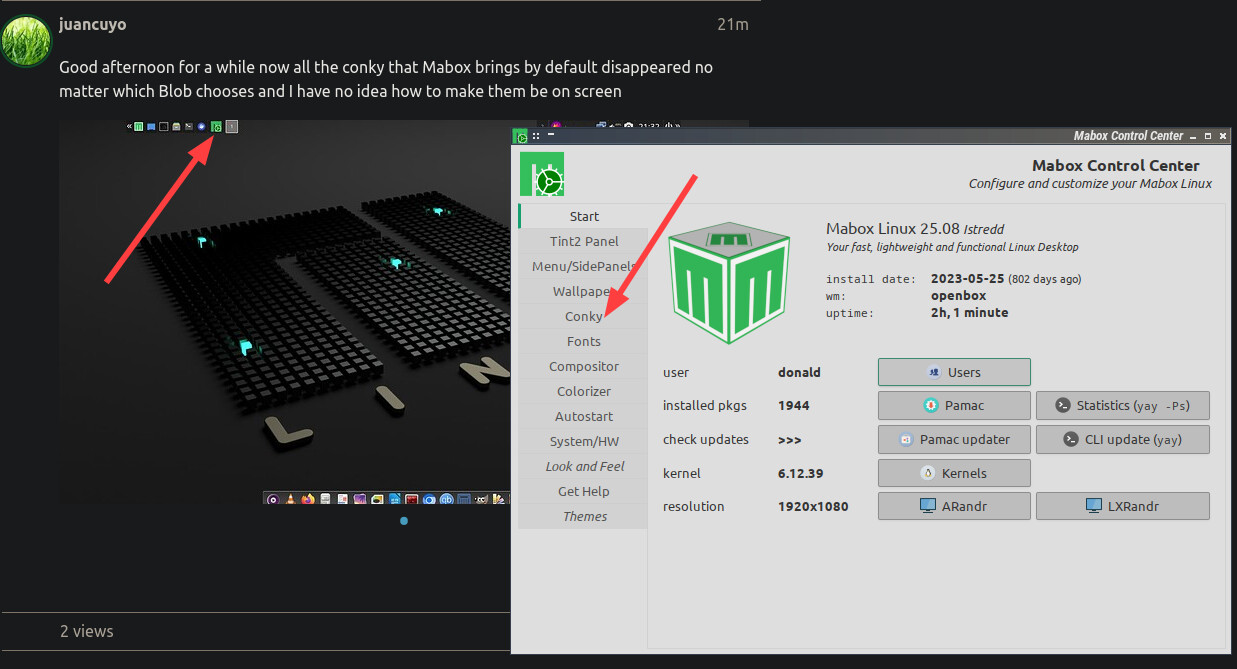Image resolution: width=1237 pixels, height=669 pixels.
Task: Click juancuyo's grass avatar
Action: click(x=26, y=41)
